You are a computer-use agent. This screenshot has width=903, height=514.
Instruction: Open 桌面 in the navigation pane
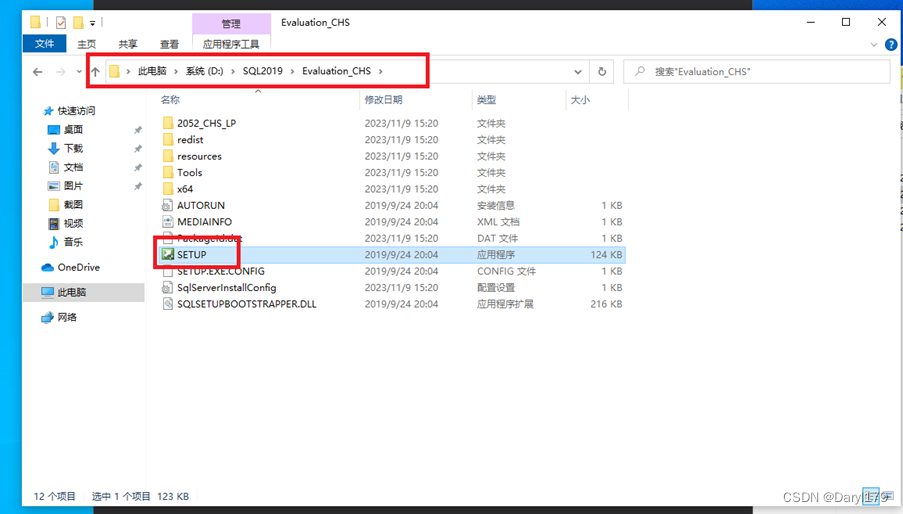pyautogui.click(x=73, y=130)
